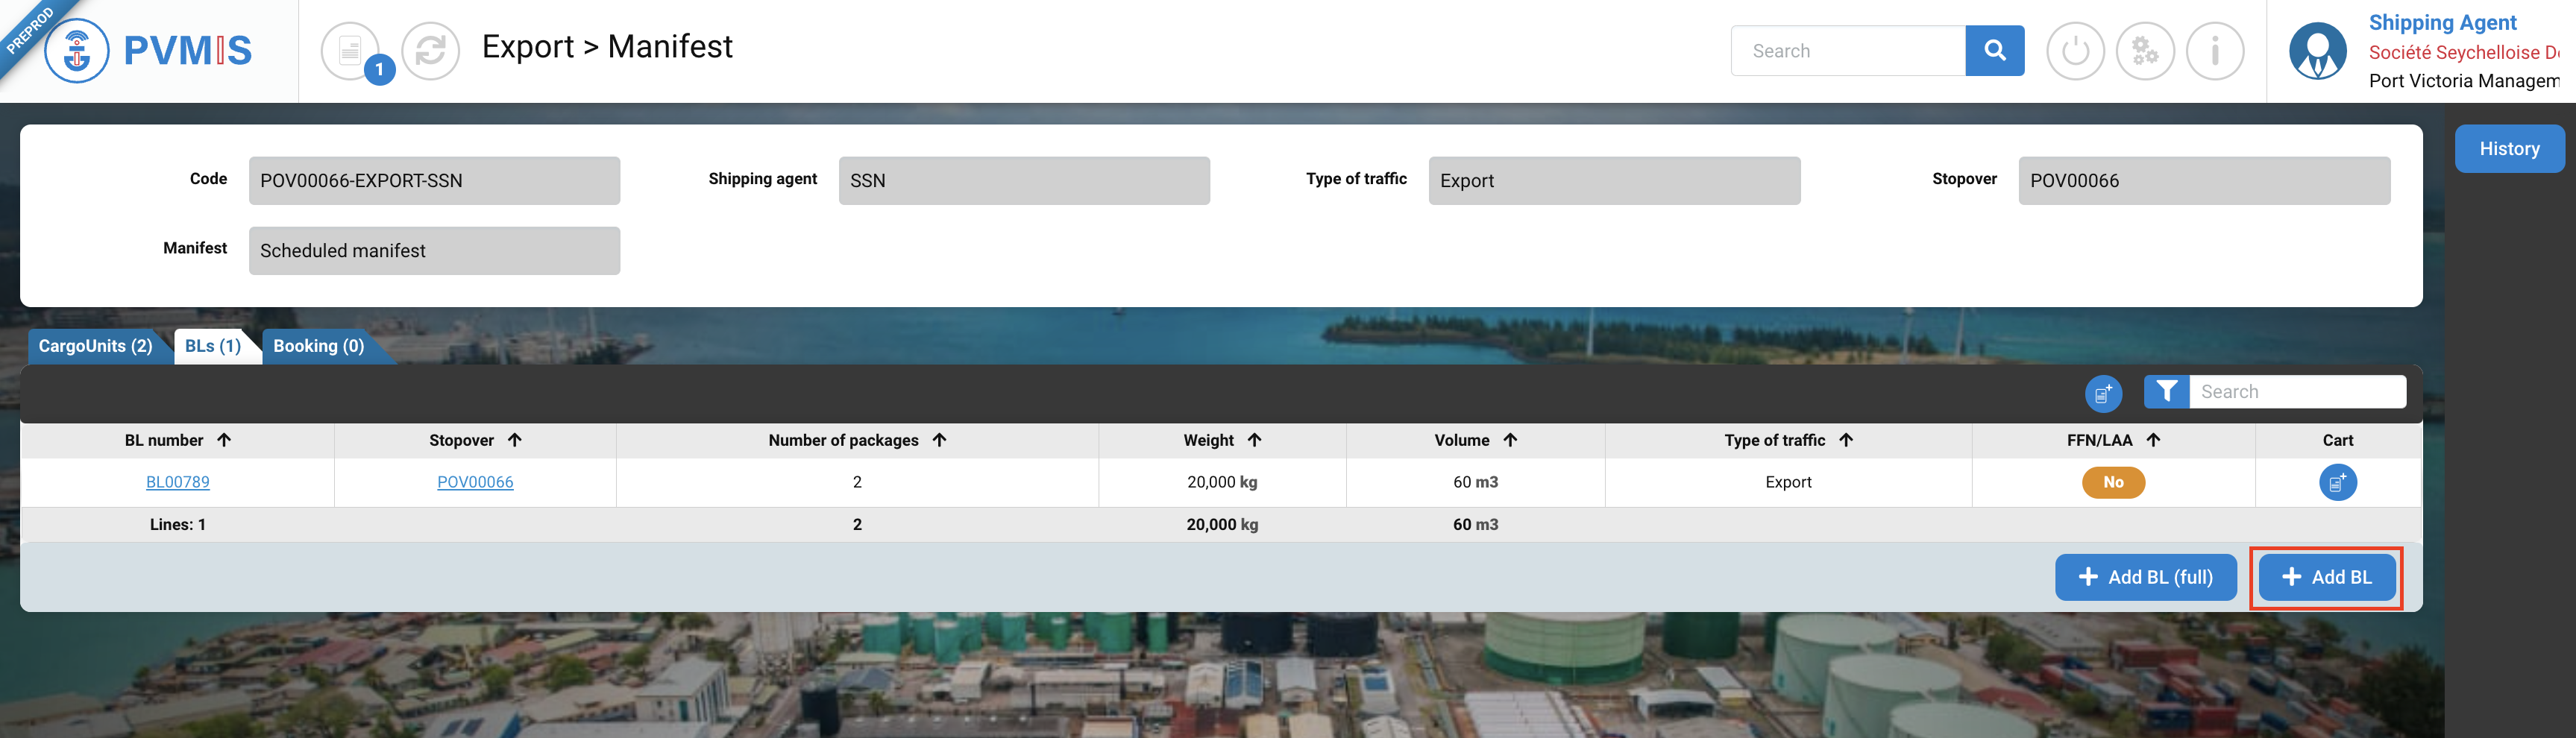Click the information icon in header

pos(2215,51)
